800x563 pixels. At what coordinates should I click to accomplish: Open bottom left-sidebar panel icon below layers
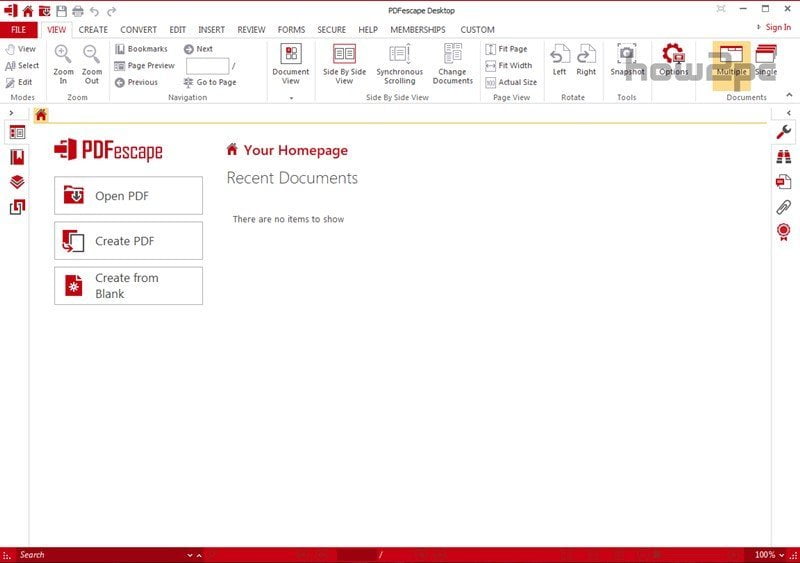pyautogui.click(x=17, y=207)
